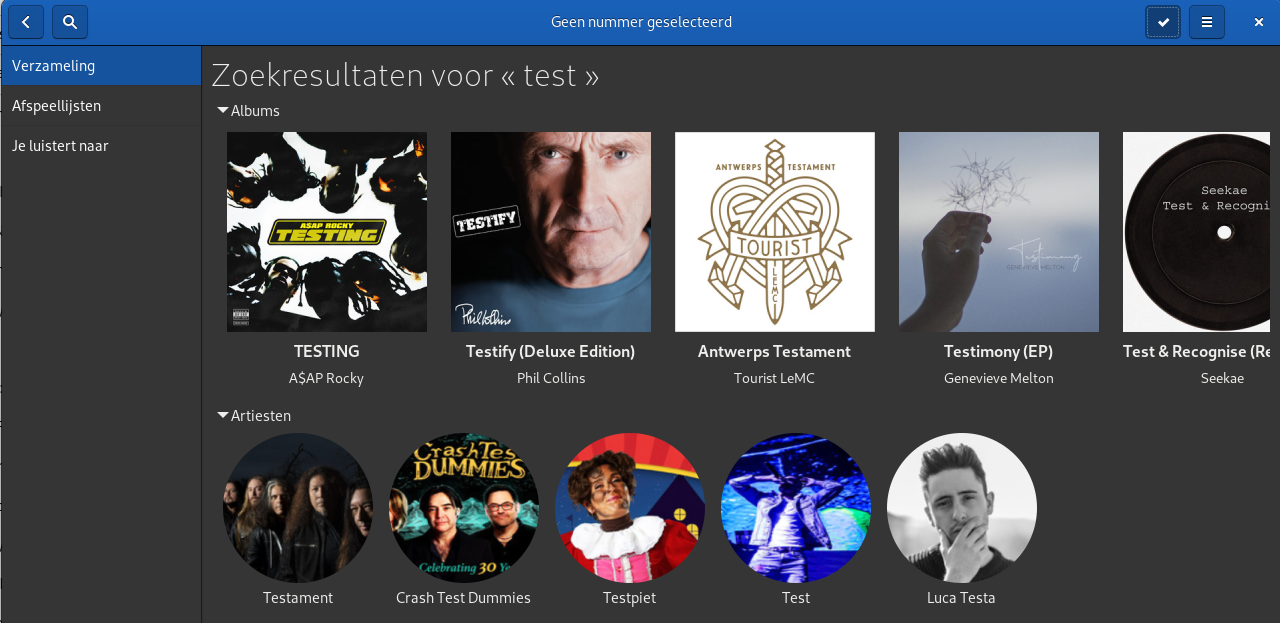Open the Antwerps Testament album cover
Viewport: 1280px width, 623px height.
point(775,232)
